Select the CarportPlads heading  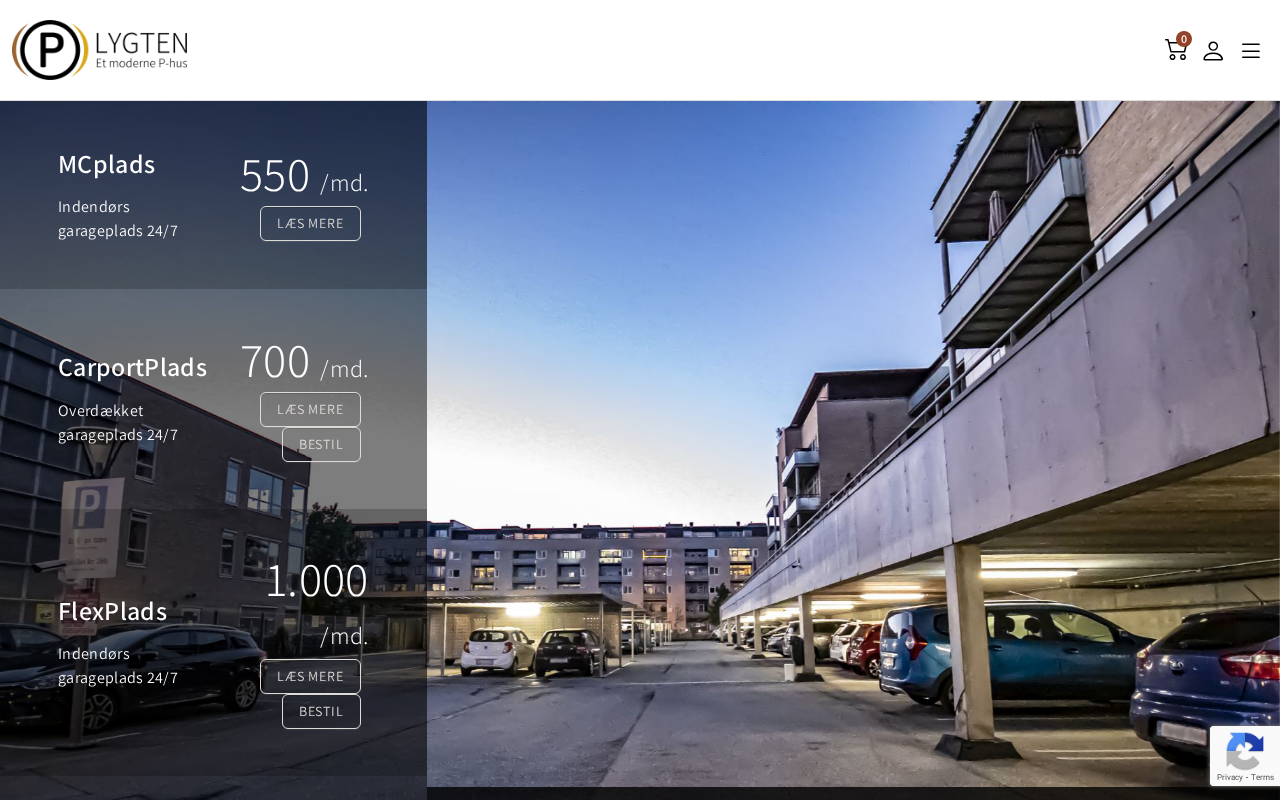pyautogui.click(x=133, y=367)
